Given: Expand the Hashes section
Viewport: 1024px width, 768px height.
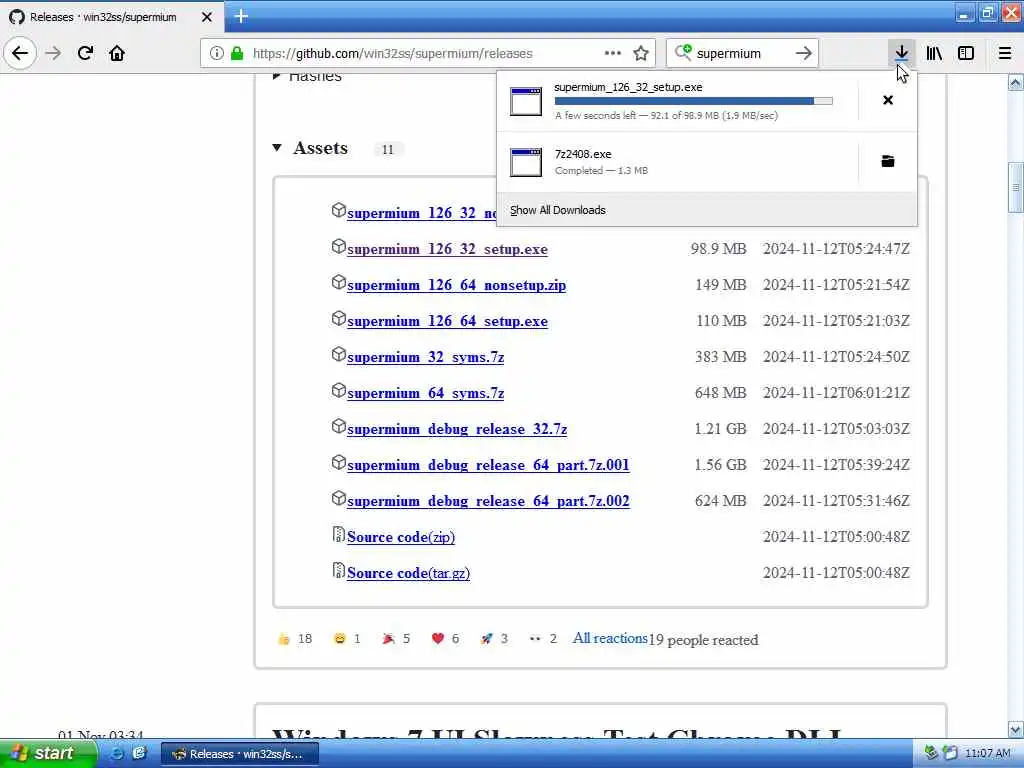Looking at the screenshot, I should 277,76.
